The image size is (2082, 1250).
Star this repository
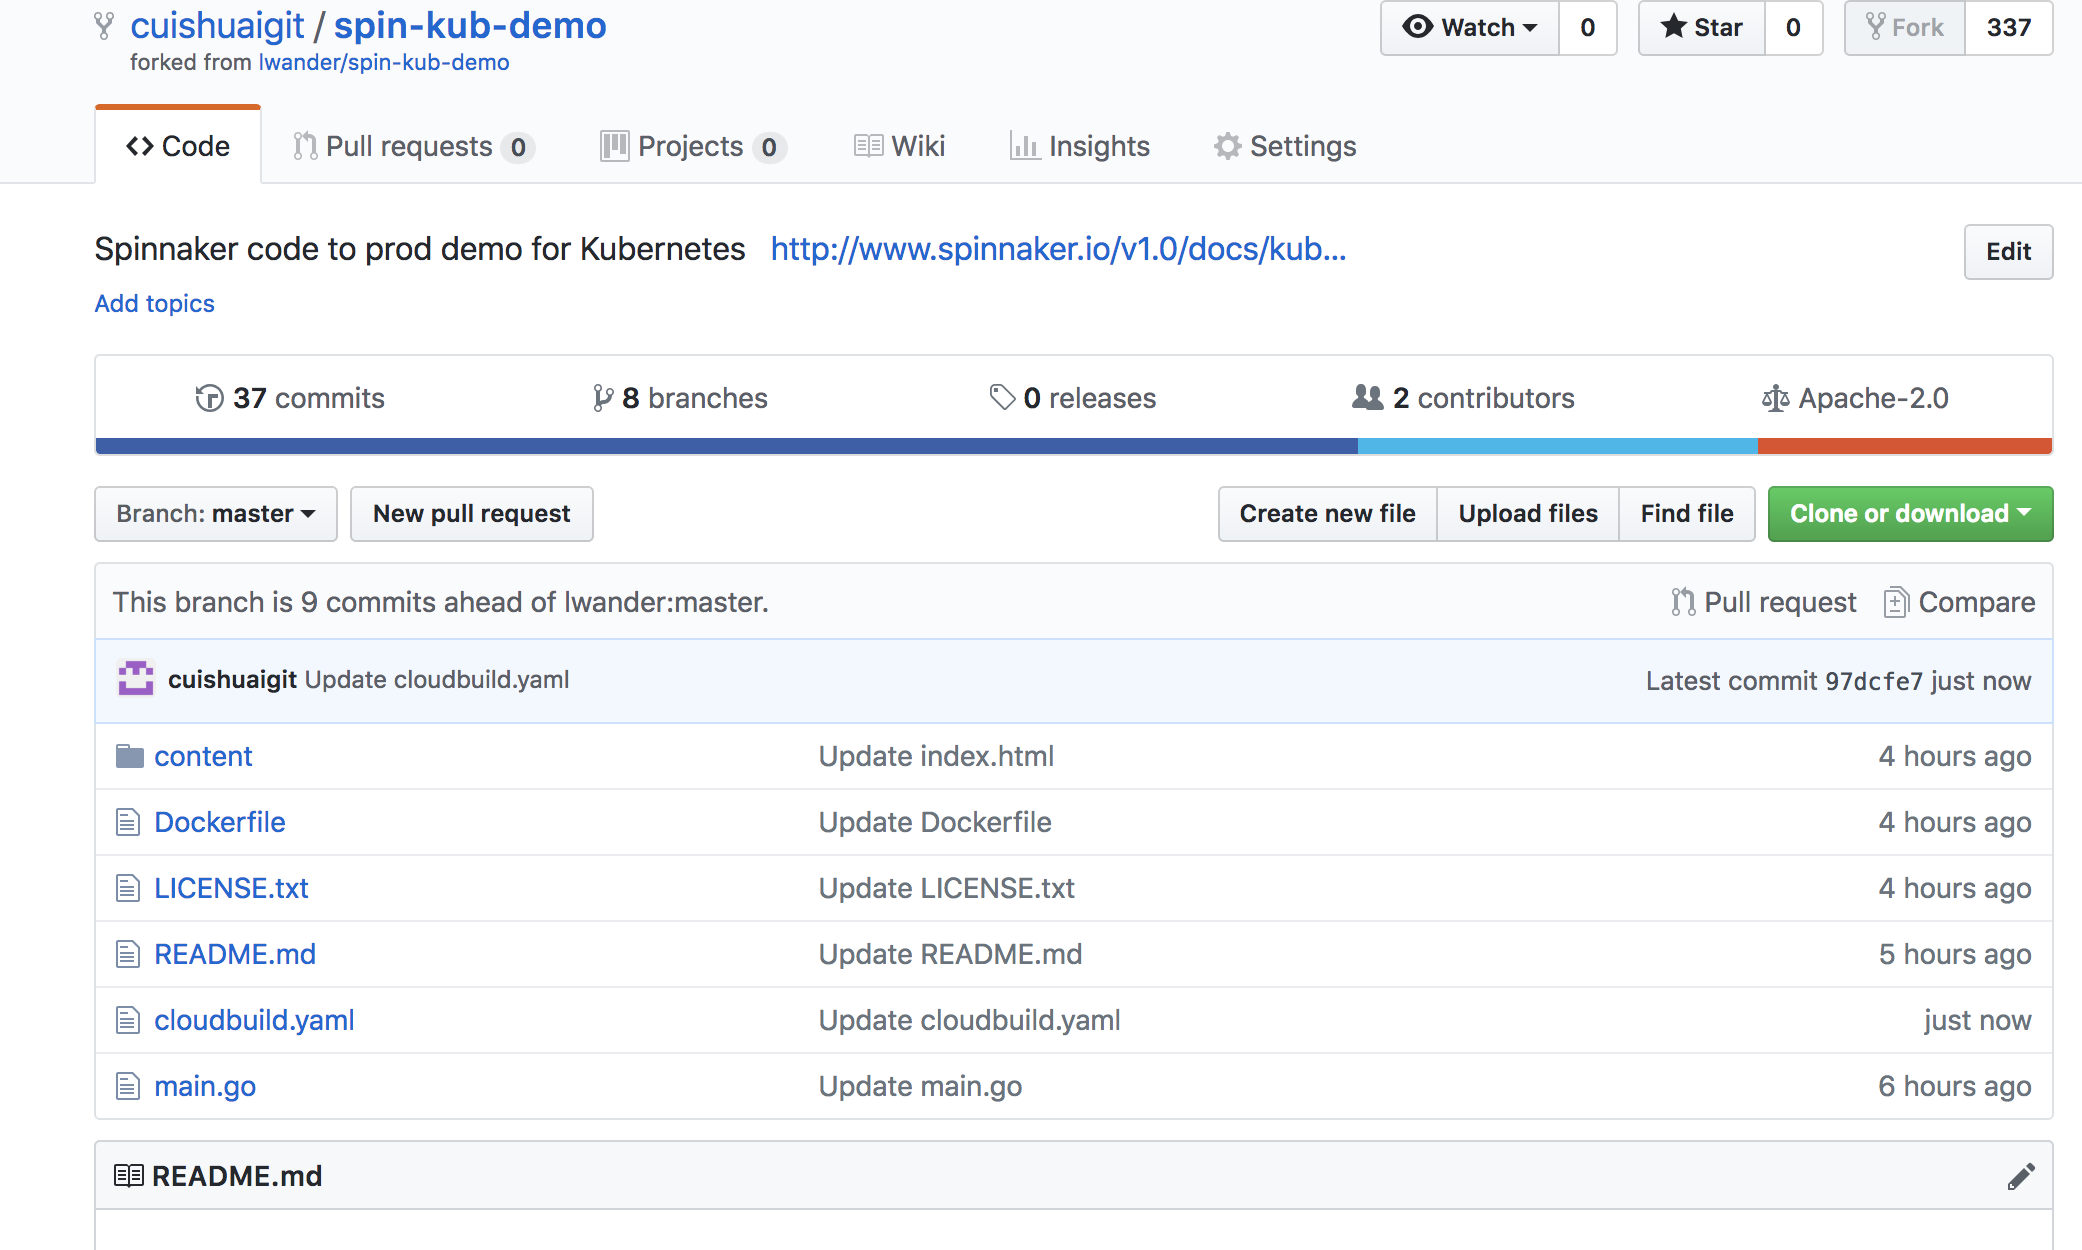(x=1702, y=27)
